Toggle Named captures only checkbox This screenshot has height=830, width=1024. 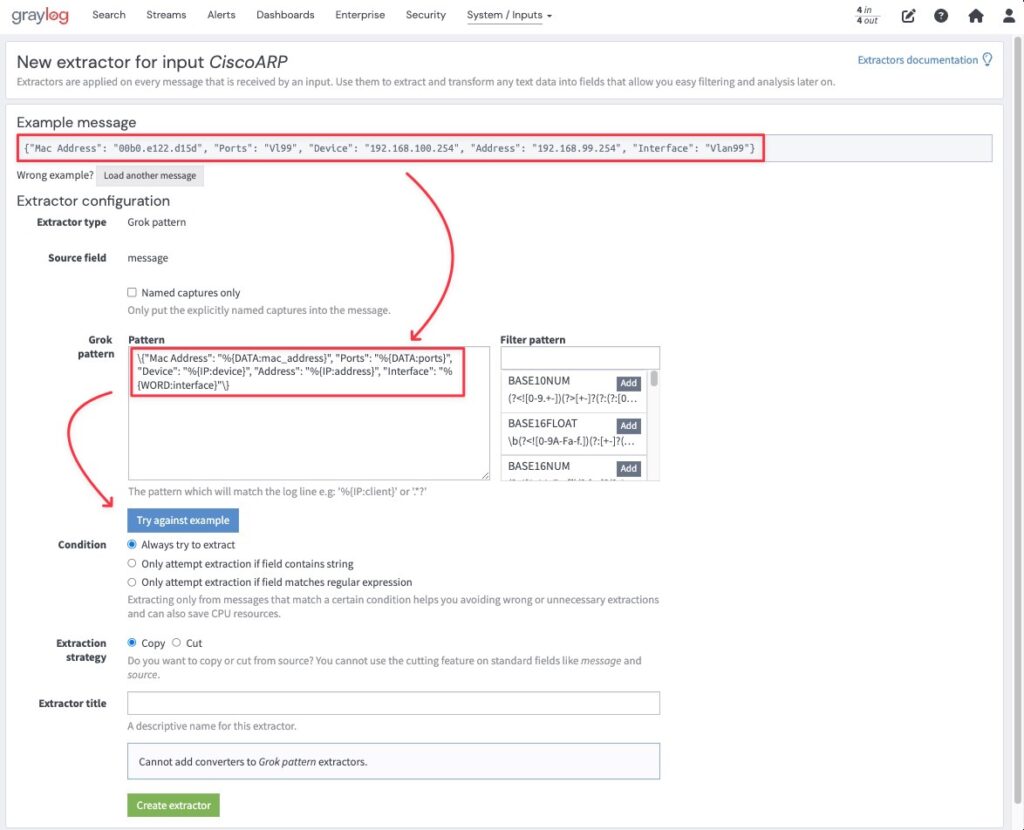point(132,292)
